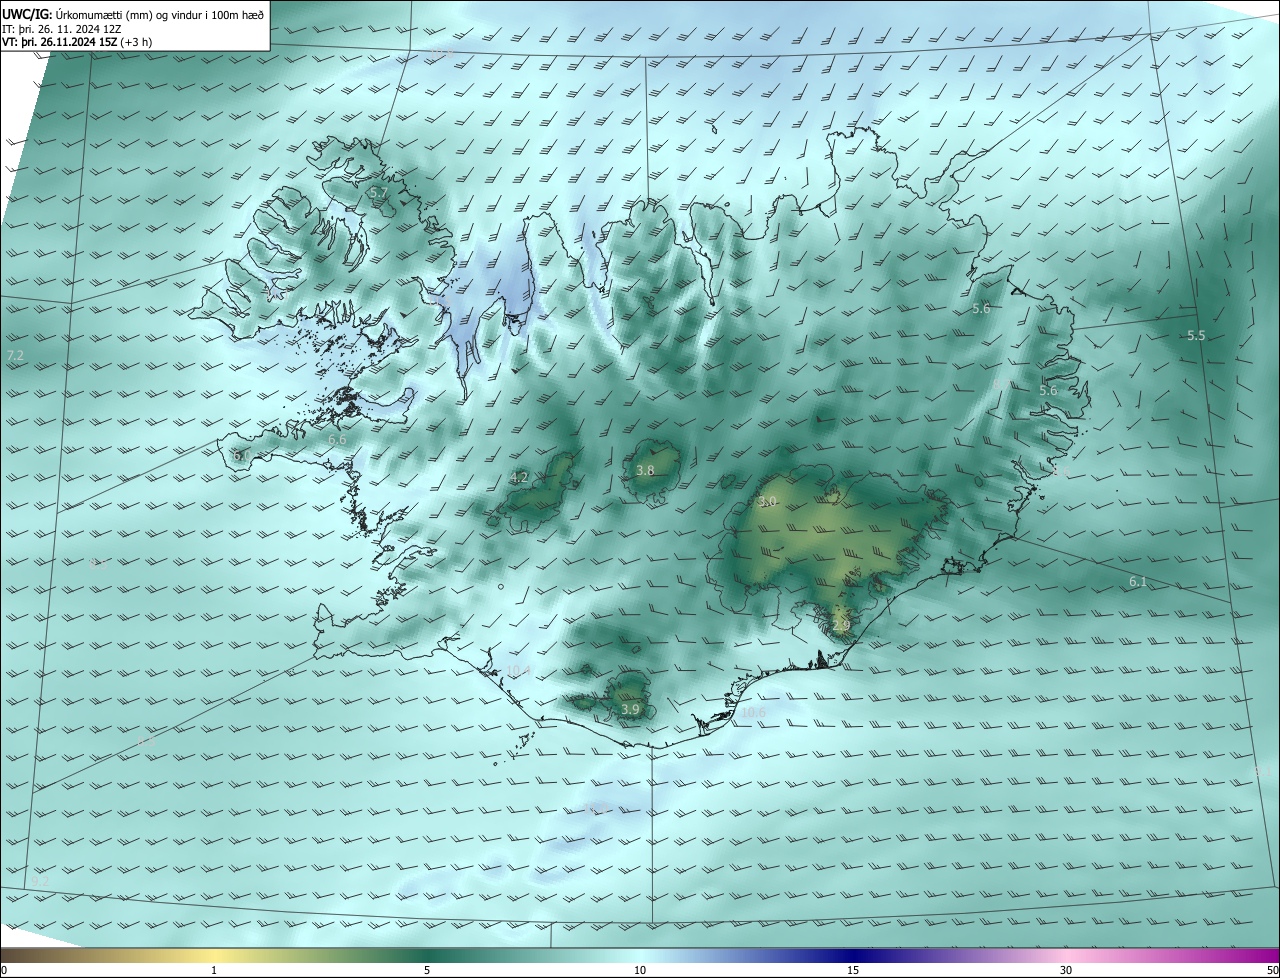1280x978 pixels.
Task: Click the 3.9 value label
Action: pyautogui.click(x=630, y=710)
